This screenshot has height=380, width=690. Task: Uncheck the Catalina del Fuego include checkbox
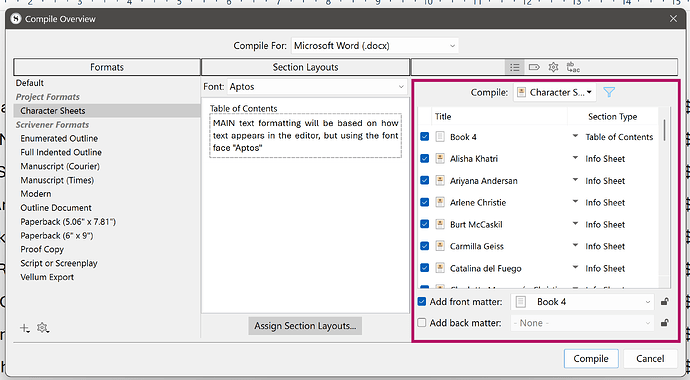coord(424,268)
